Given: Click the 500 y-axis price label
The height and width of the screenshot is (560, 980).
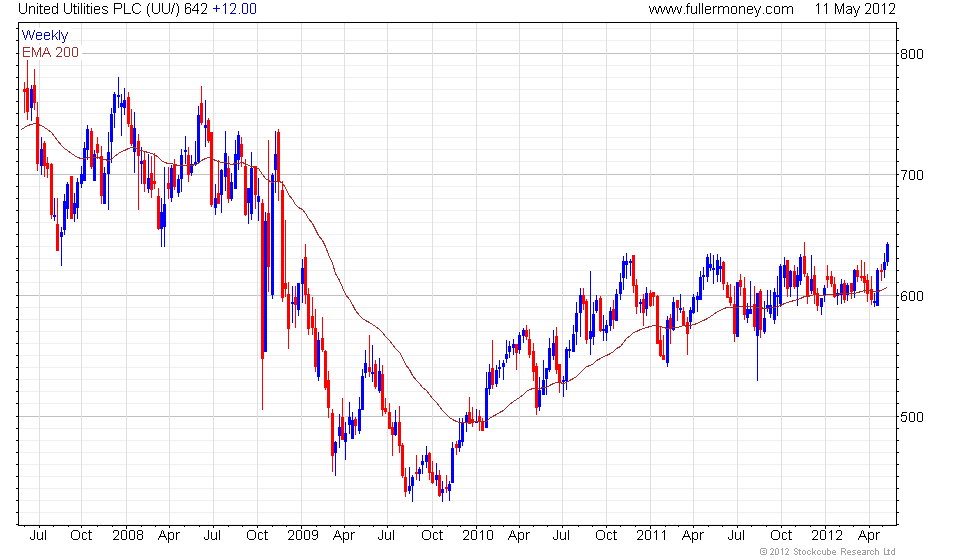Looking at the screenshot, I should tap(911, 418).
